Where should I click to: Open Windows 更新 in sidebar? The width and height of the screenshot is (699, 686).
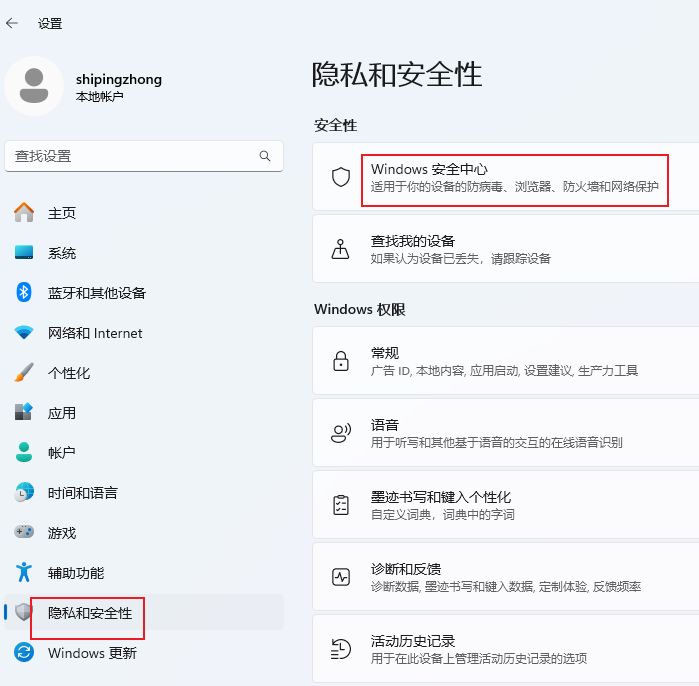click(92, 653)
